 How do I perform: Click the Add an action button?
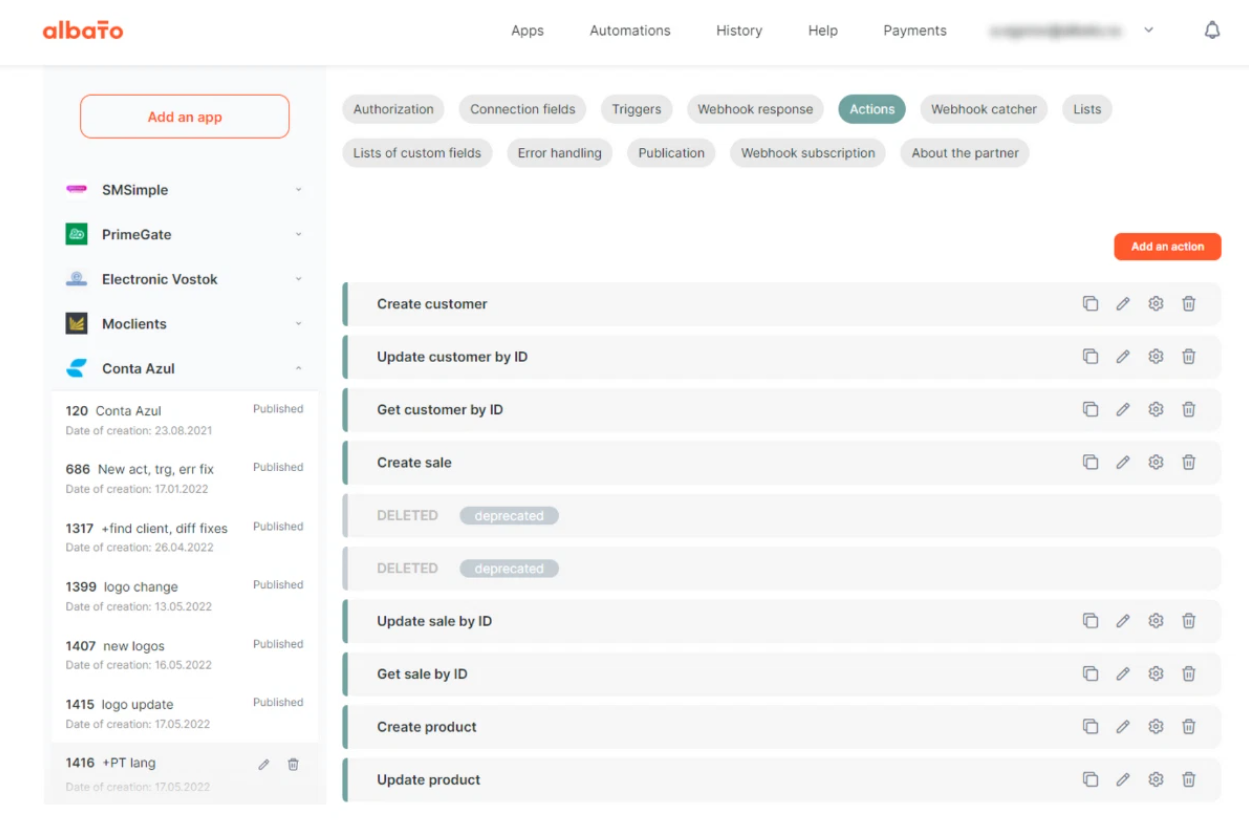pyautogui.click(x=1167, y=246)
